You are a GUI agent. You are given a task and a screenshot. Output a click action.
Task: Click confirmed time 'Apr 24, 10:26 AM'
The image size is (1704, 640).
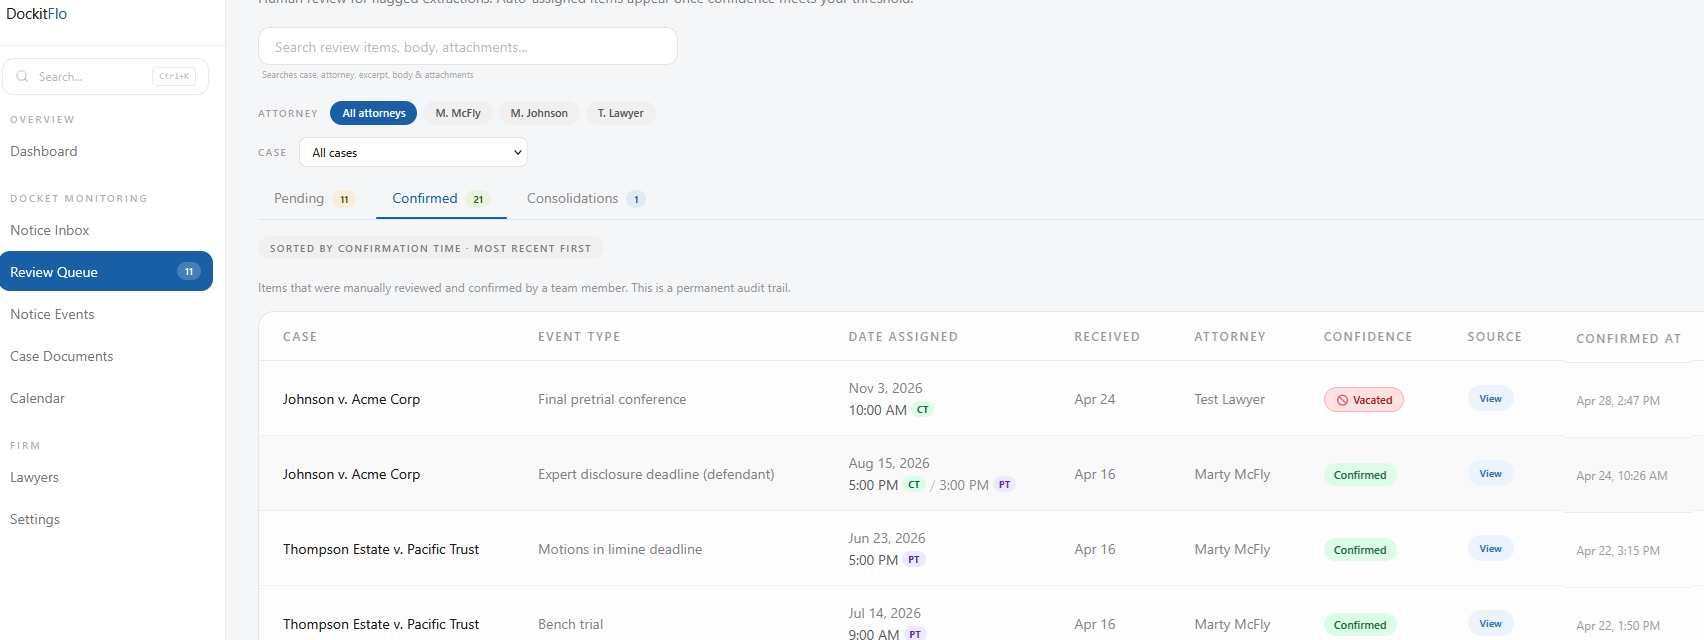[1622, 476]
